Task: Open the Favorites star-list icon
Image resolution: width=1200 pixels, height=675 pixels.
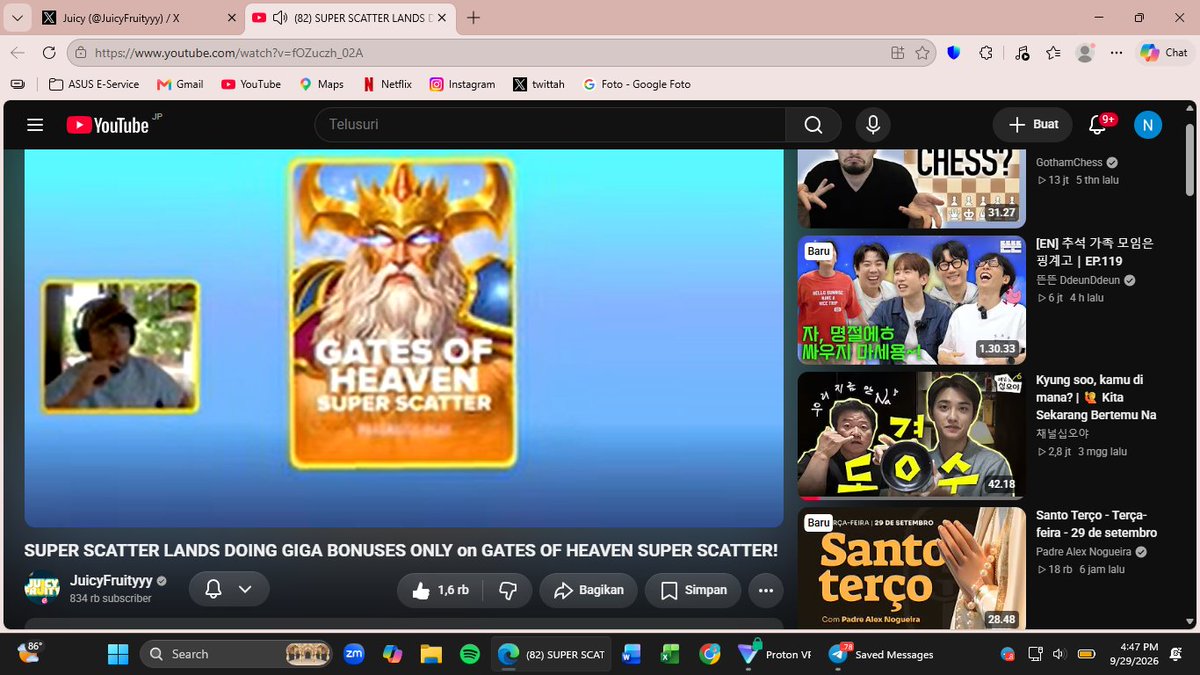Action: click(x=1053, y=53)
